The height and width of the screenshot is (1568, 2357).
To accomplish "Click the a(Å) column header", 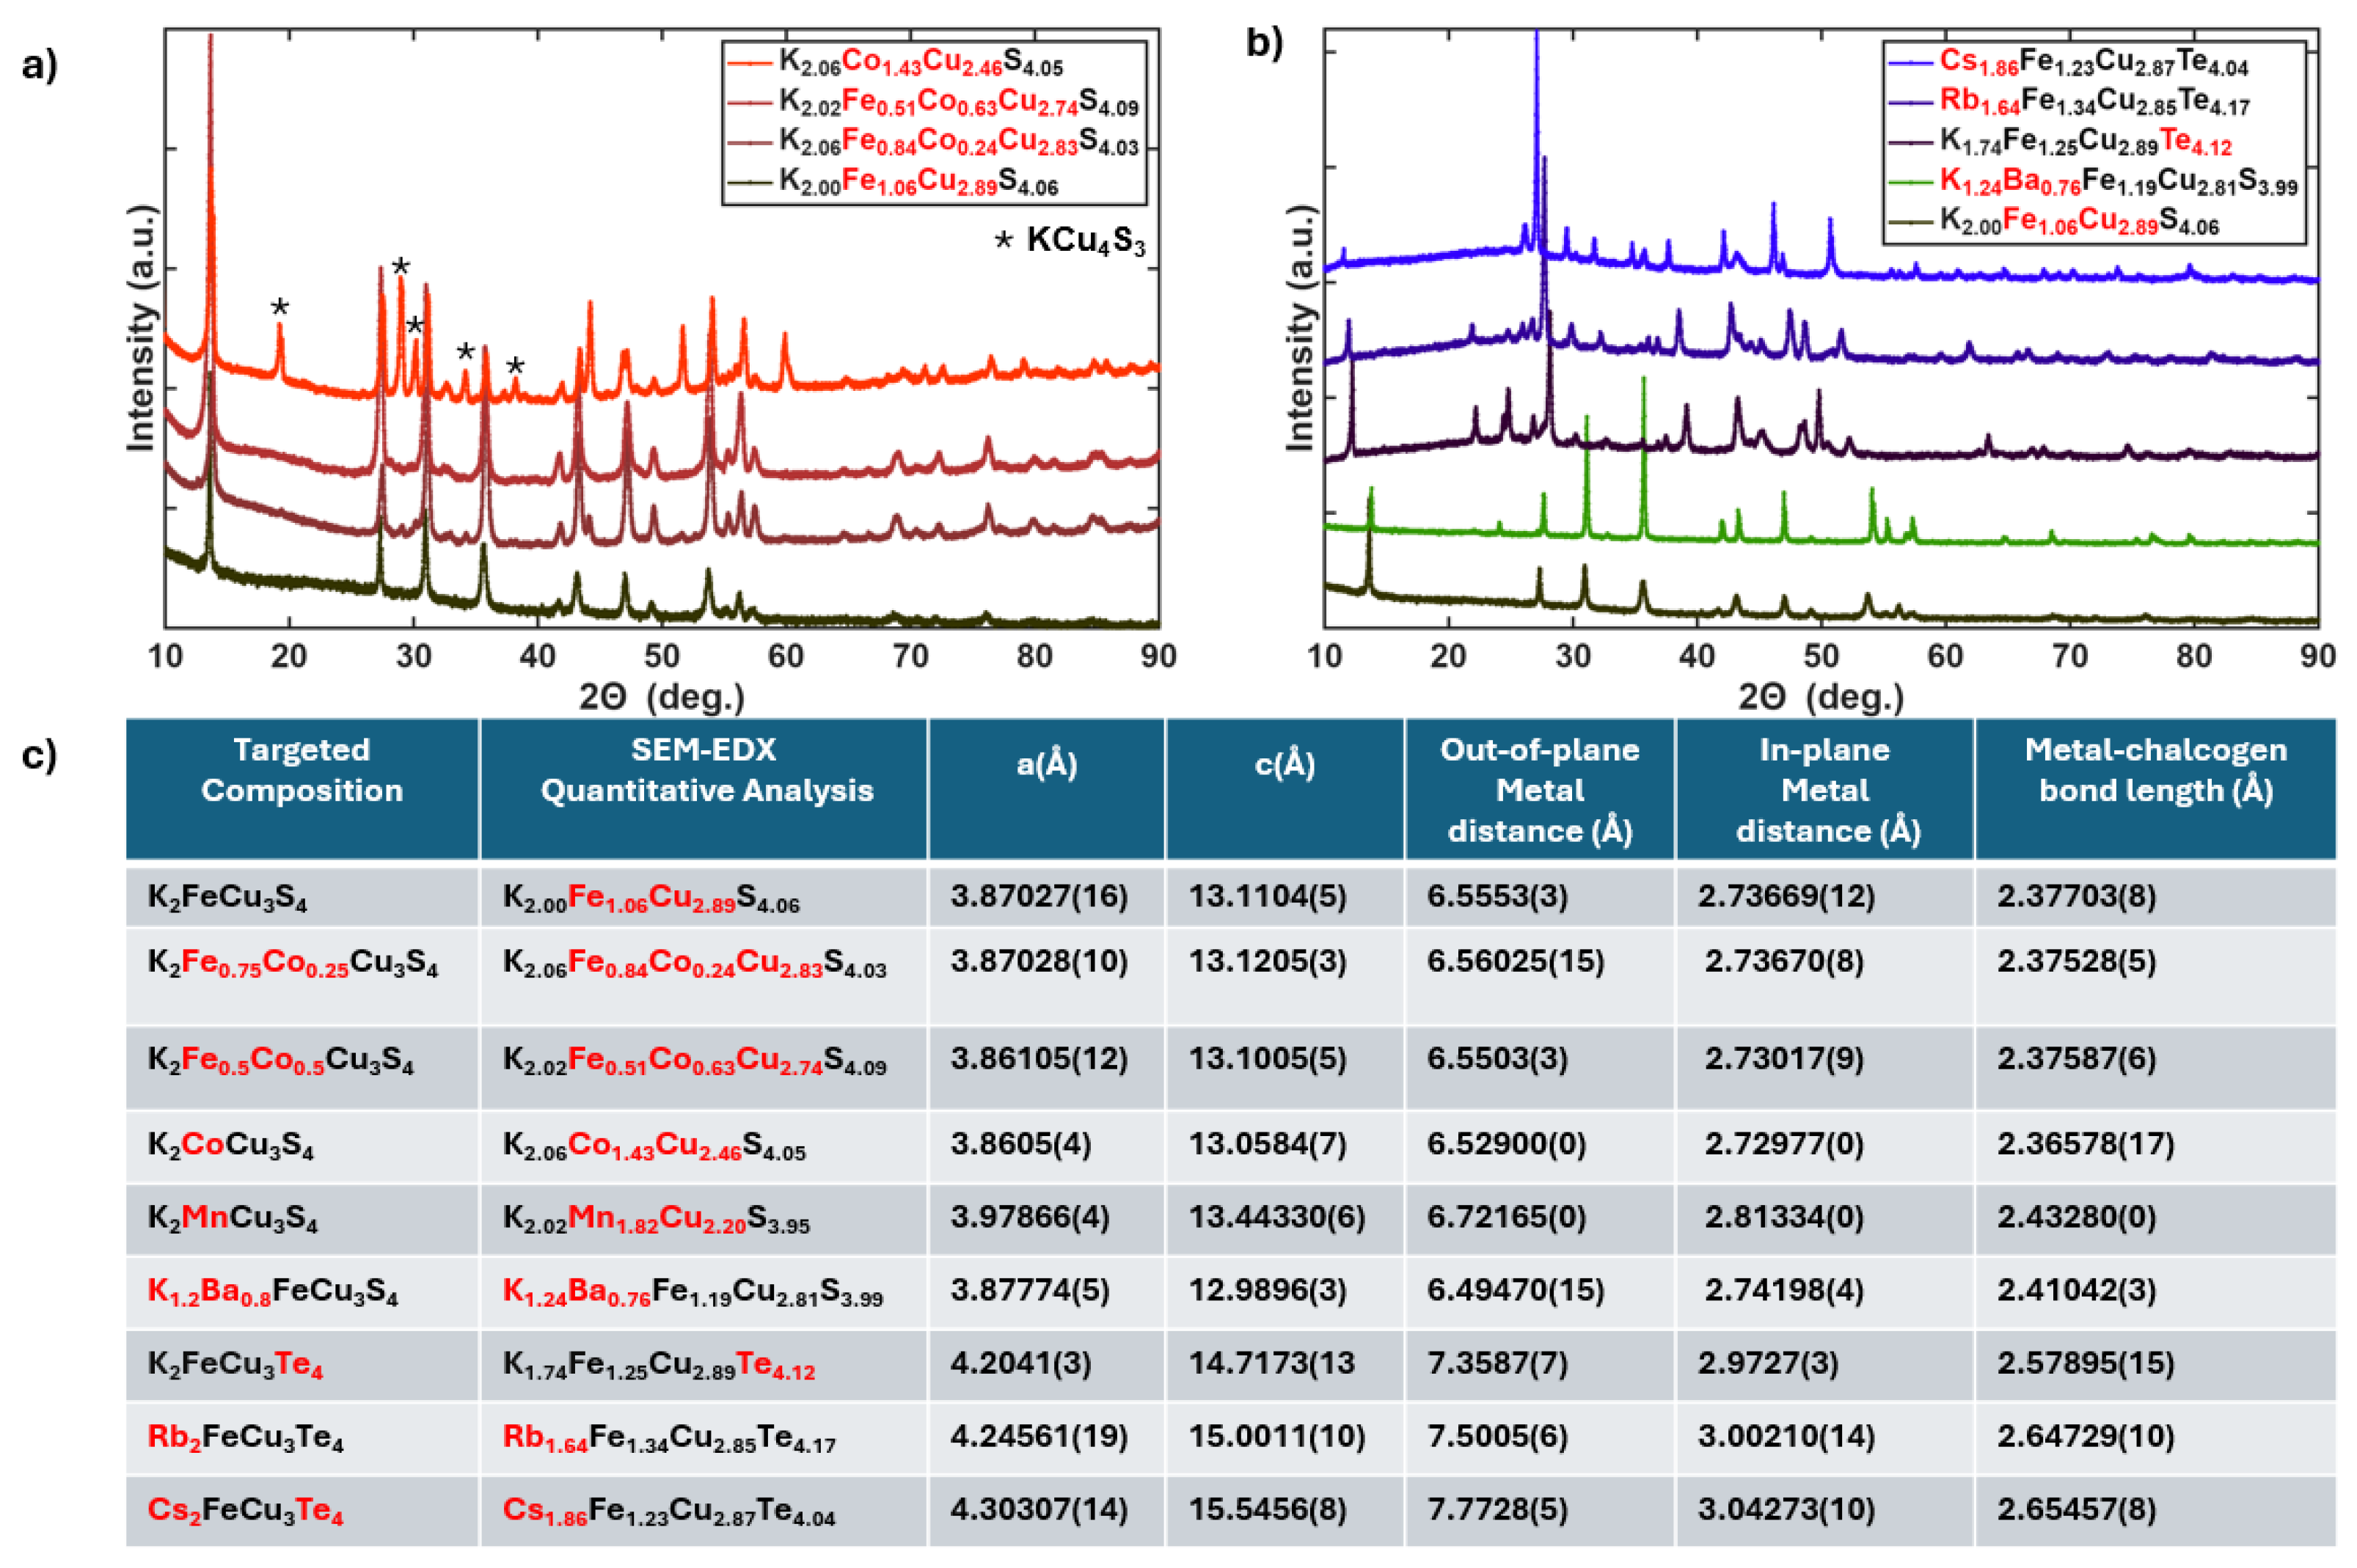I will pos(1046,765).
